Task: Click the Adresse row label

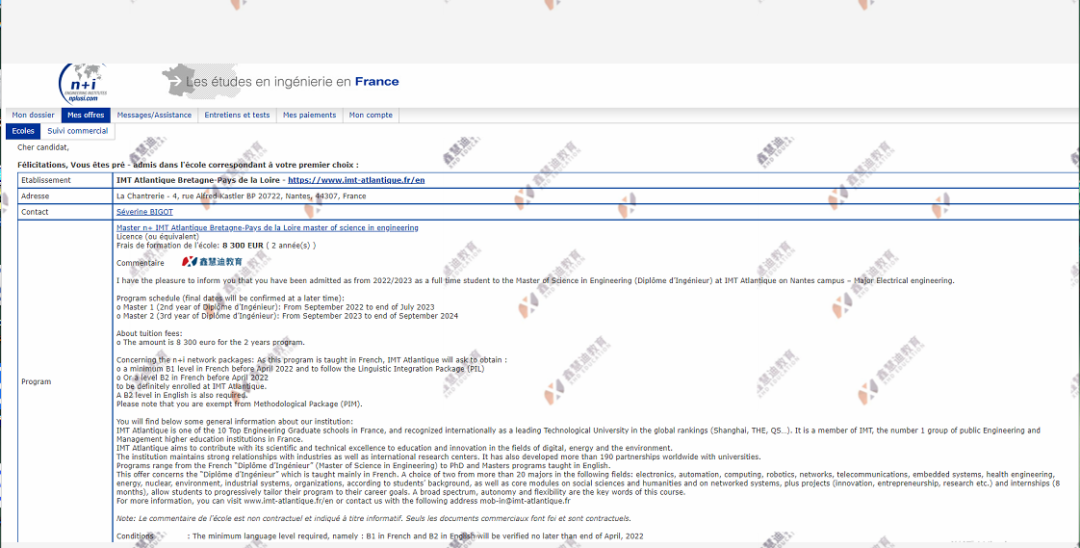Action: tap(35, 196)
